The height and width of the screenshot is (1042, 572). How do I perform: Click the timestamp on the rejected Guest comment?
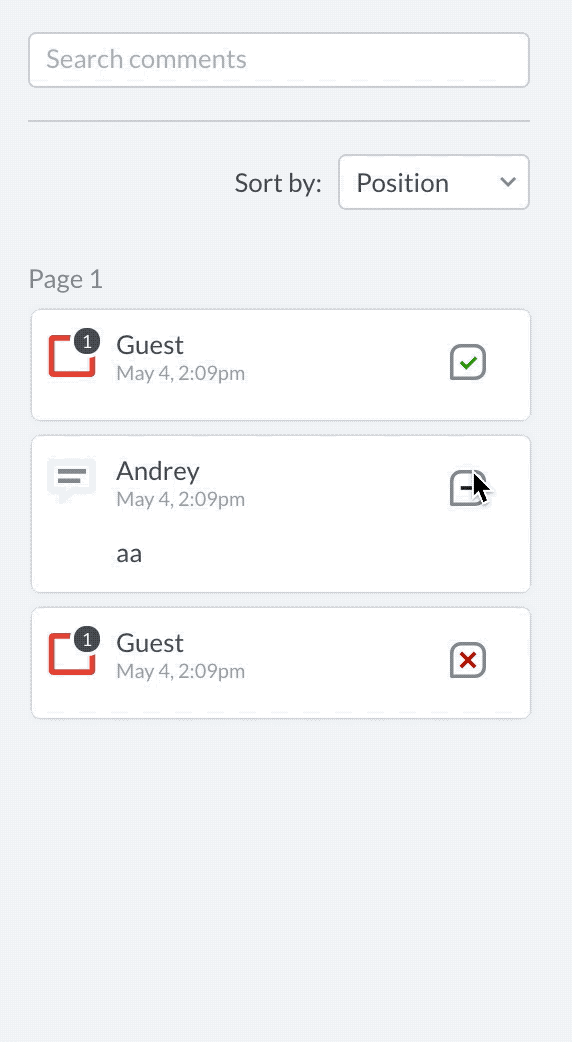point(181,671)
